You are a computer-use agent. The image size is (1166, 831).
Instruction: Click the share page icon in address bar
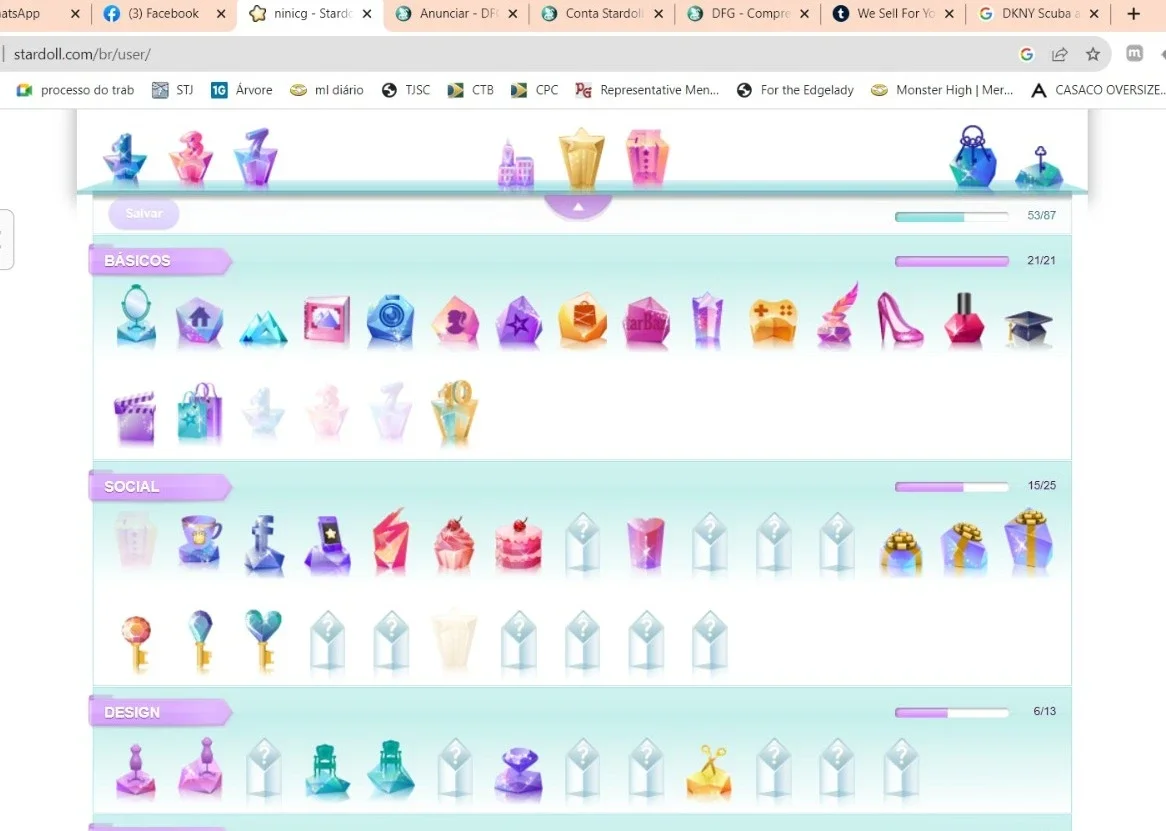[1060, 54]
